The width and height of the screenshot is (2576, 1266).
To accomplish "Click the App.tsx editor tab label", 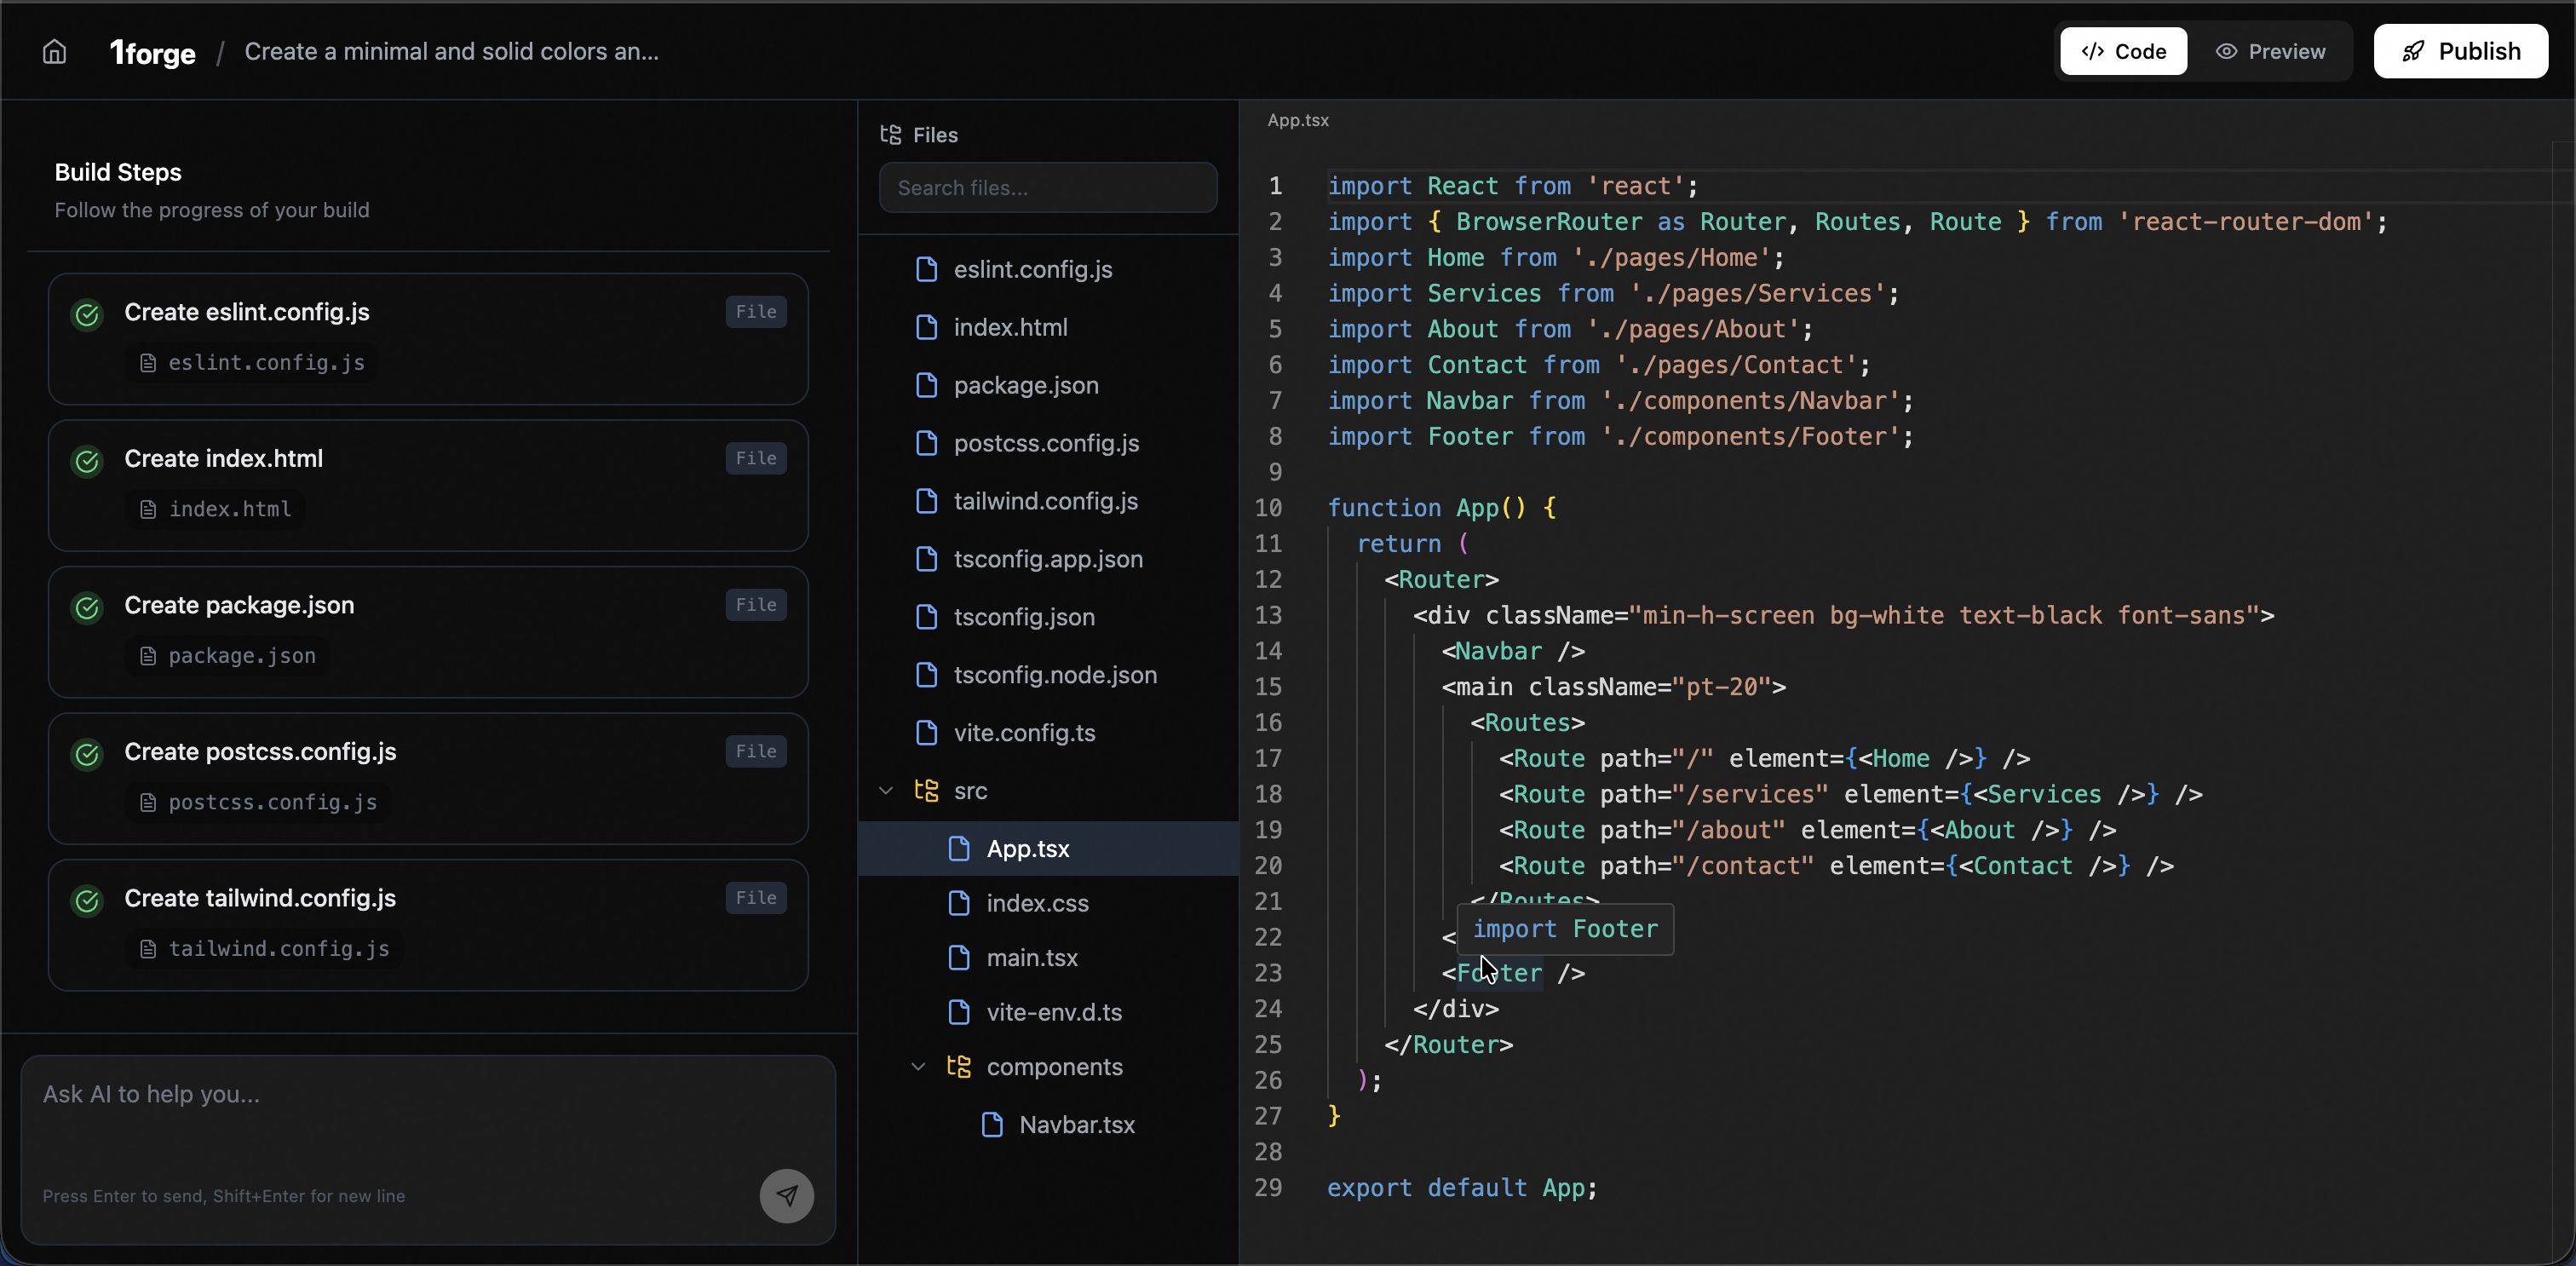I will pyautogui.click(x=1298, y=120).
